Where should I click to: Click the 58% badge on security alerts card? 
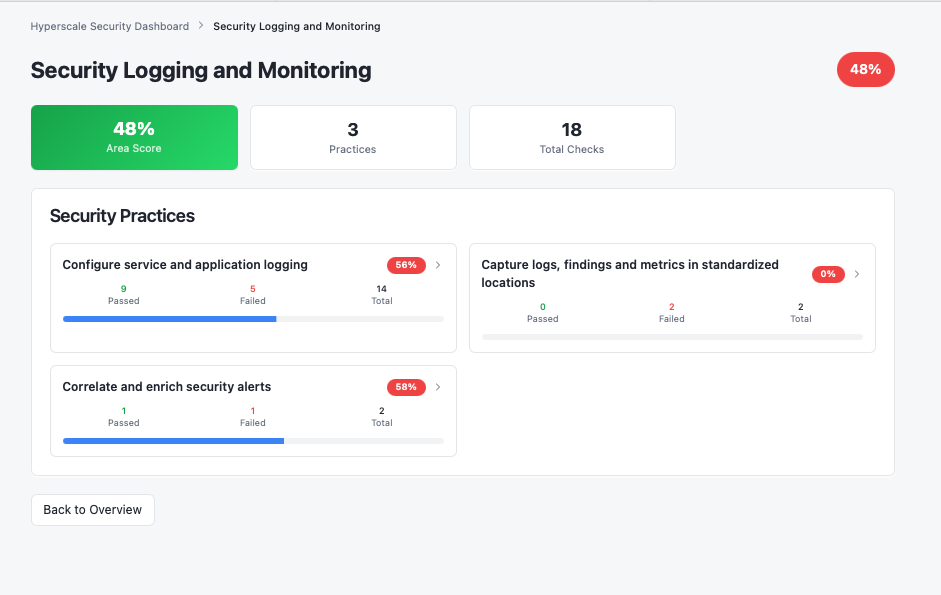click(x=405, y=387)
